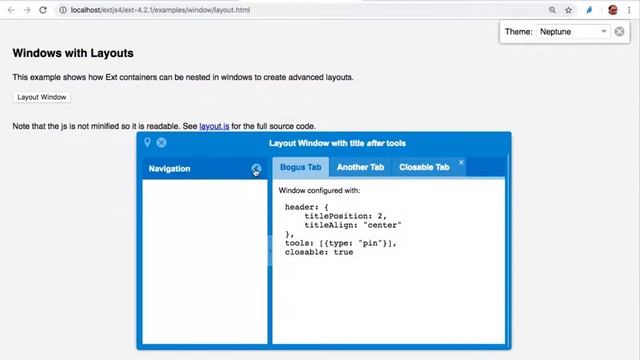Collapse the Navigation panel
The width and height of the screenshot is (640, 360).
[256, 169]
